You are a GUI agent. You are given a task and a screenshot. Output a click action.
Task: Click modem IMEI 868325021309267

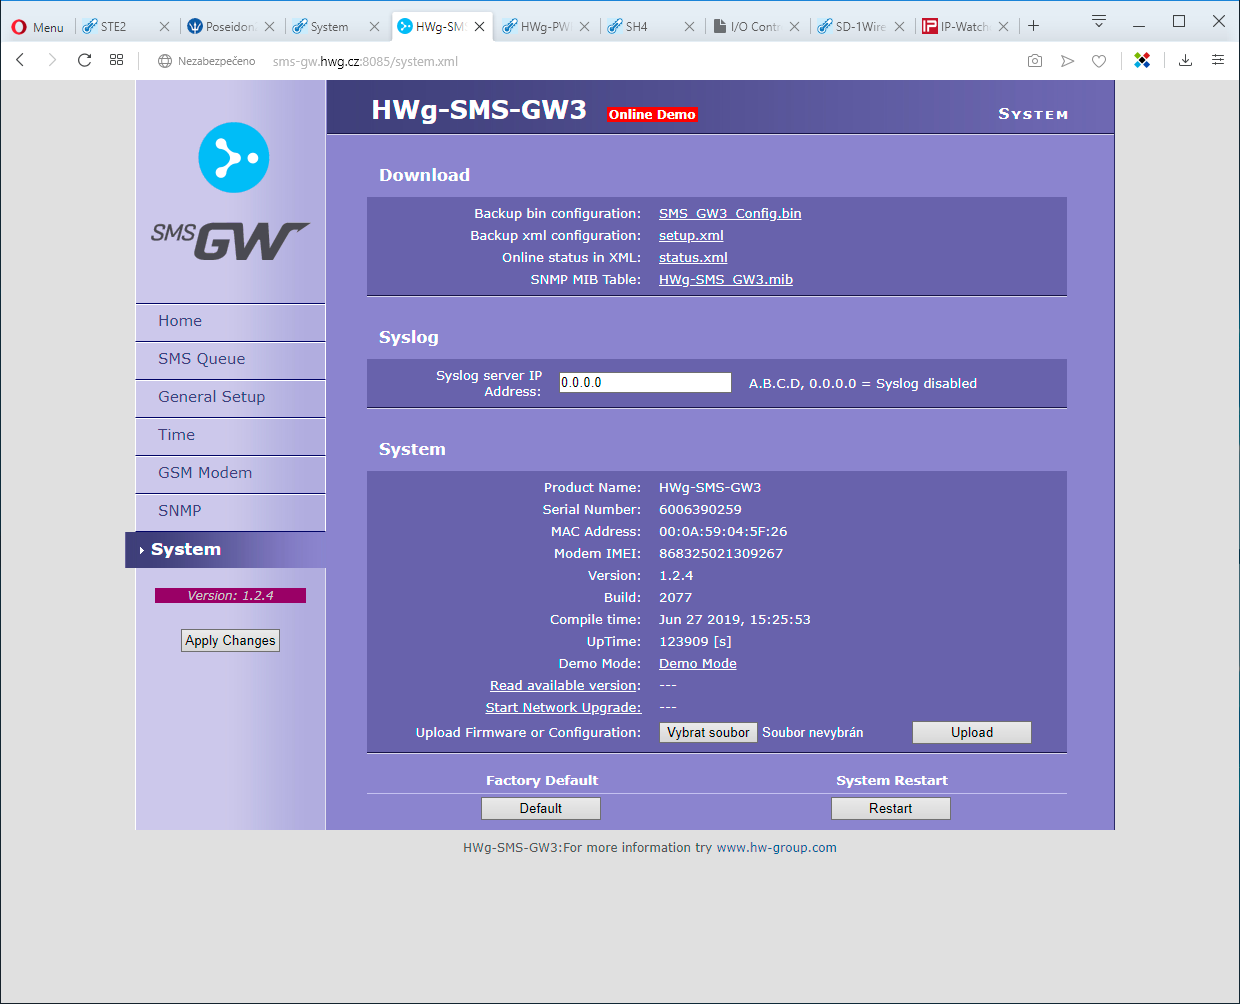[721, 554]
